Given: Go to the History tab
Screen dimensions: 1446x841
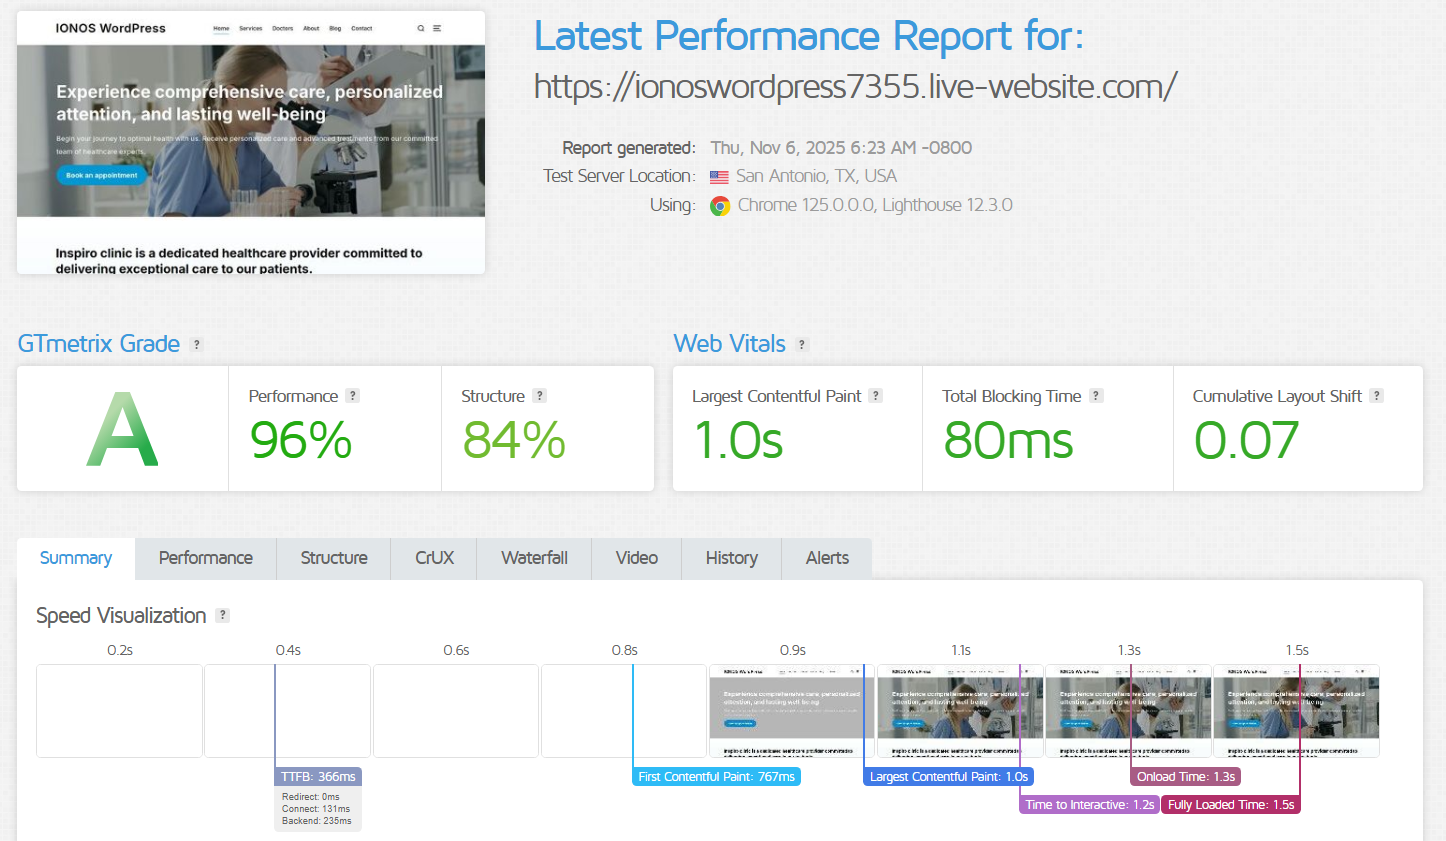Looking at the screenshot, I should click(x=732, y=558).
